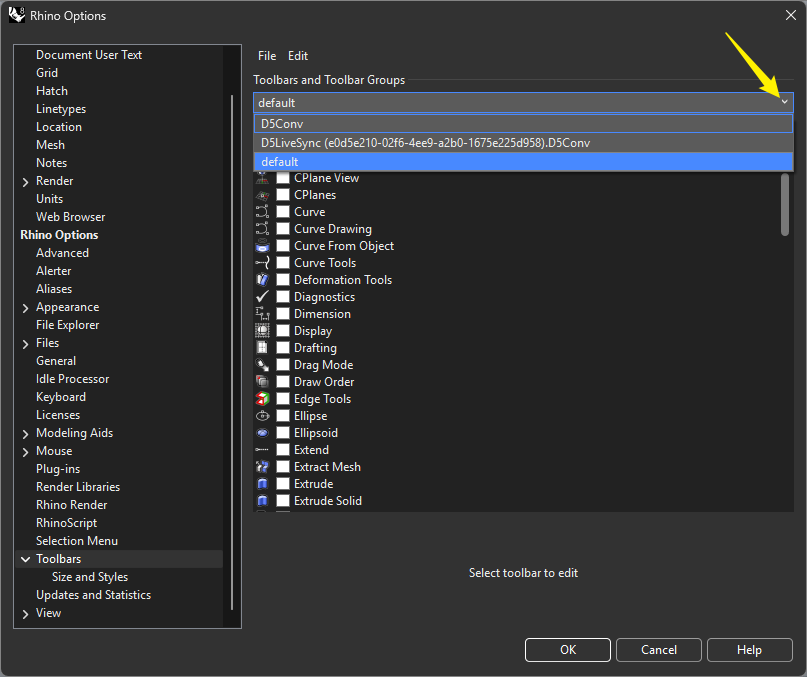Image resolution: width=807 pixels, height=677 pixels.
Task: Pick the default option in list
Action: tap(523, 162)
